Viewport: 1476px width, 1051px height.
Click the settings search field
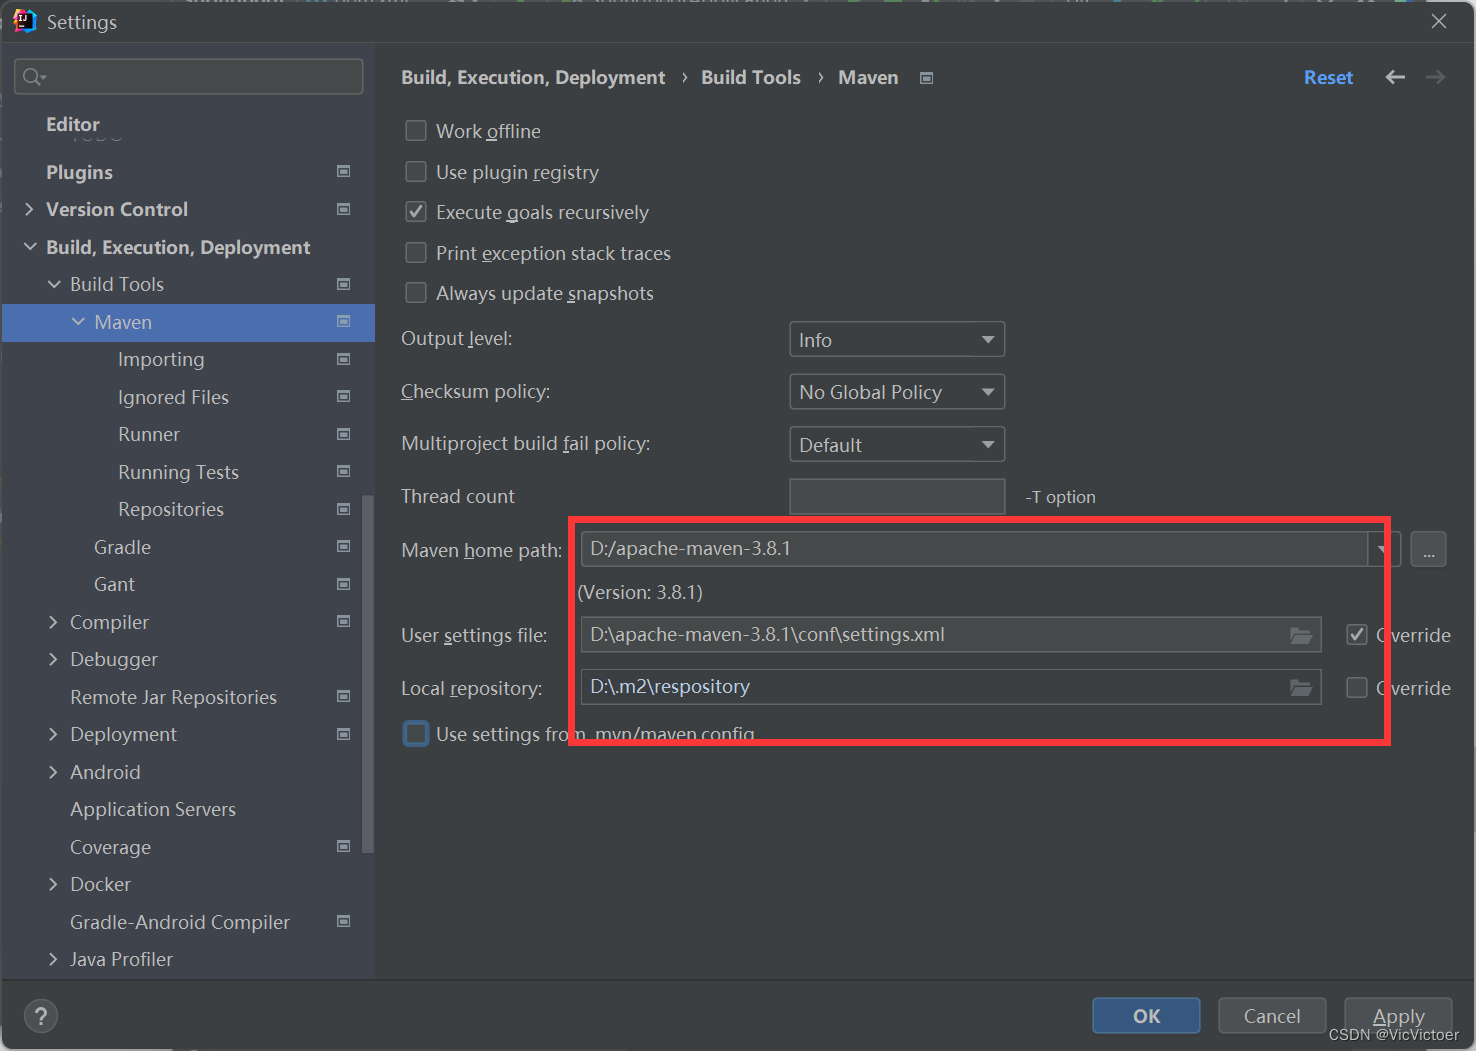189,77
